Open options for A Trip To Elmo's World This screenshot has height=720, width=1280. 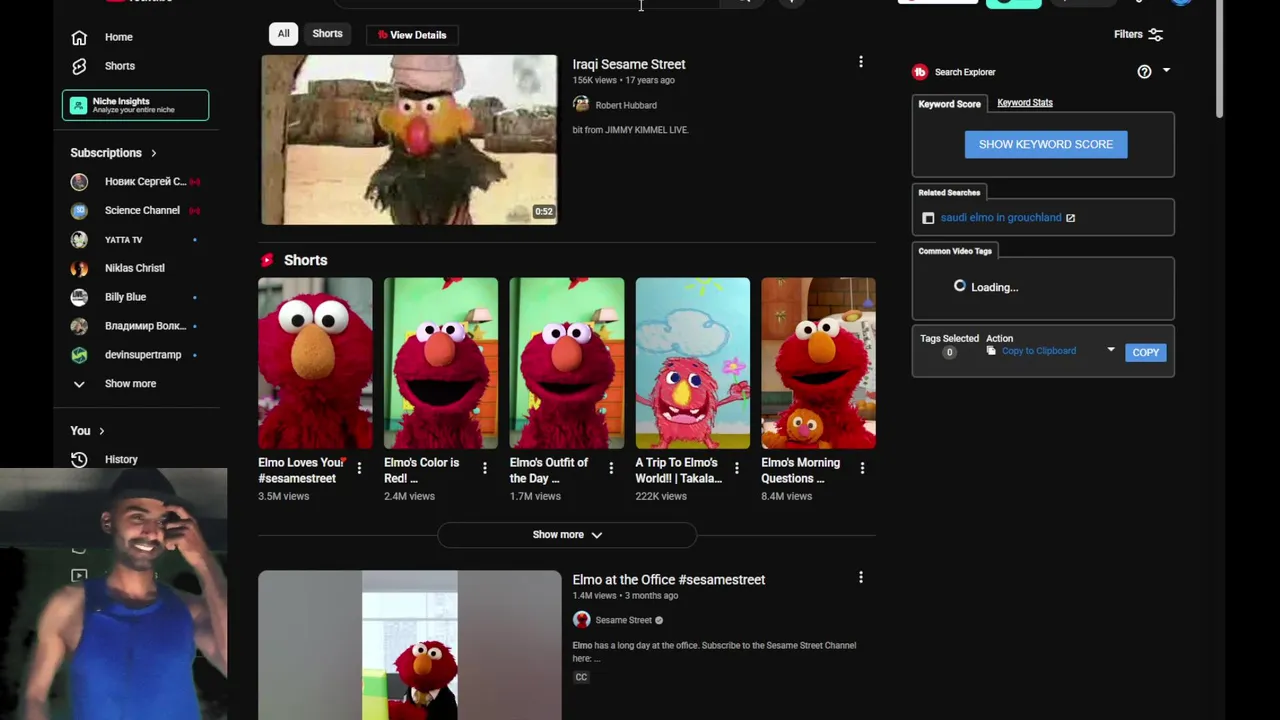pos(737,468)
